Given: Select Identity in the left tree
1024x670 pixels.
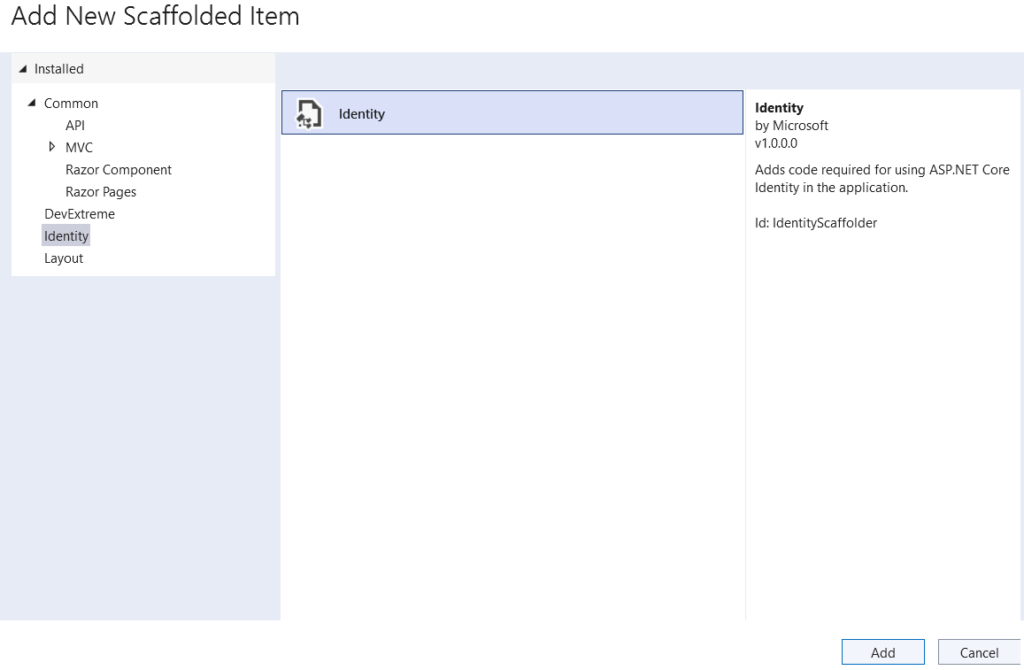Looking at the screenshot, I should (66, 236).
